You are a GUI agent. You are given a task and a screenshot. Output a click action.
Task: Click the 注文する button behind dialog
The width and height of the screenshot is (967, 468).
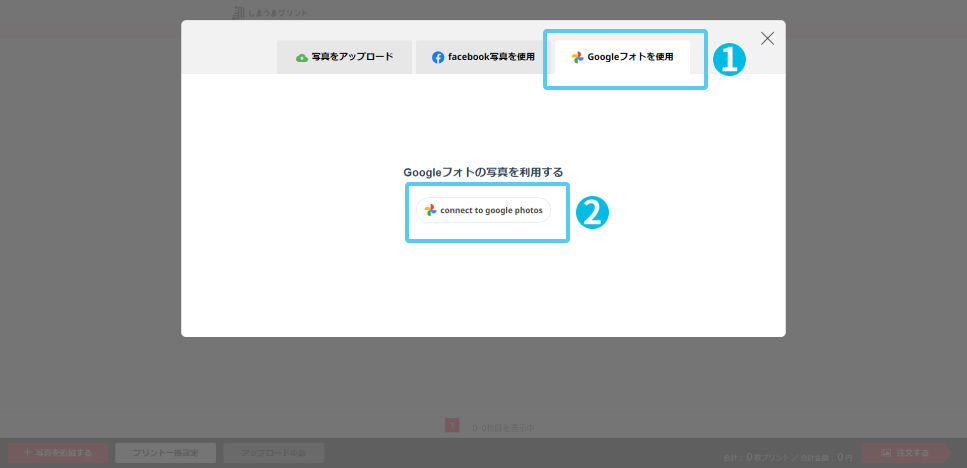(905, 453)
